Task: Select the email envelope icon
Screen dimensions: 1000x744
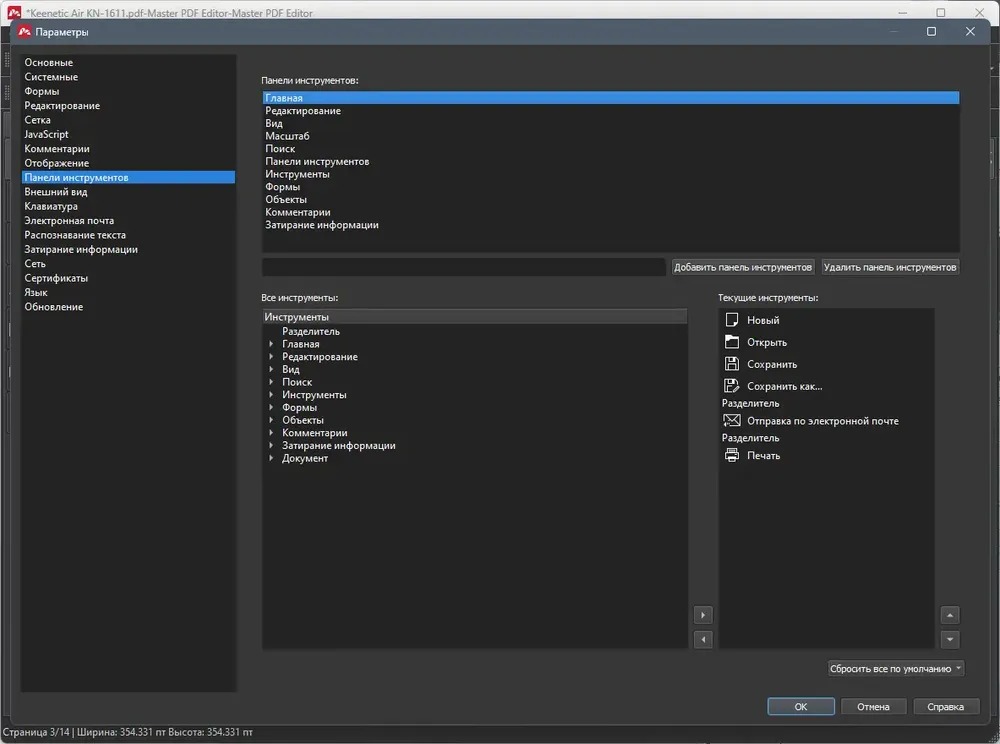Action: tap(732, 420)
